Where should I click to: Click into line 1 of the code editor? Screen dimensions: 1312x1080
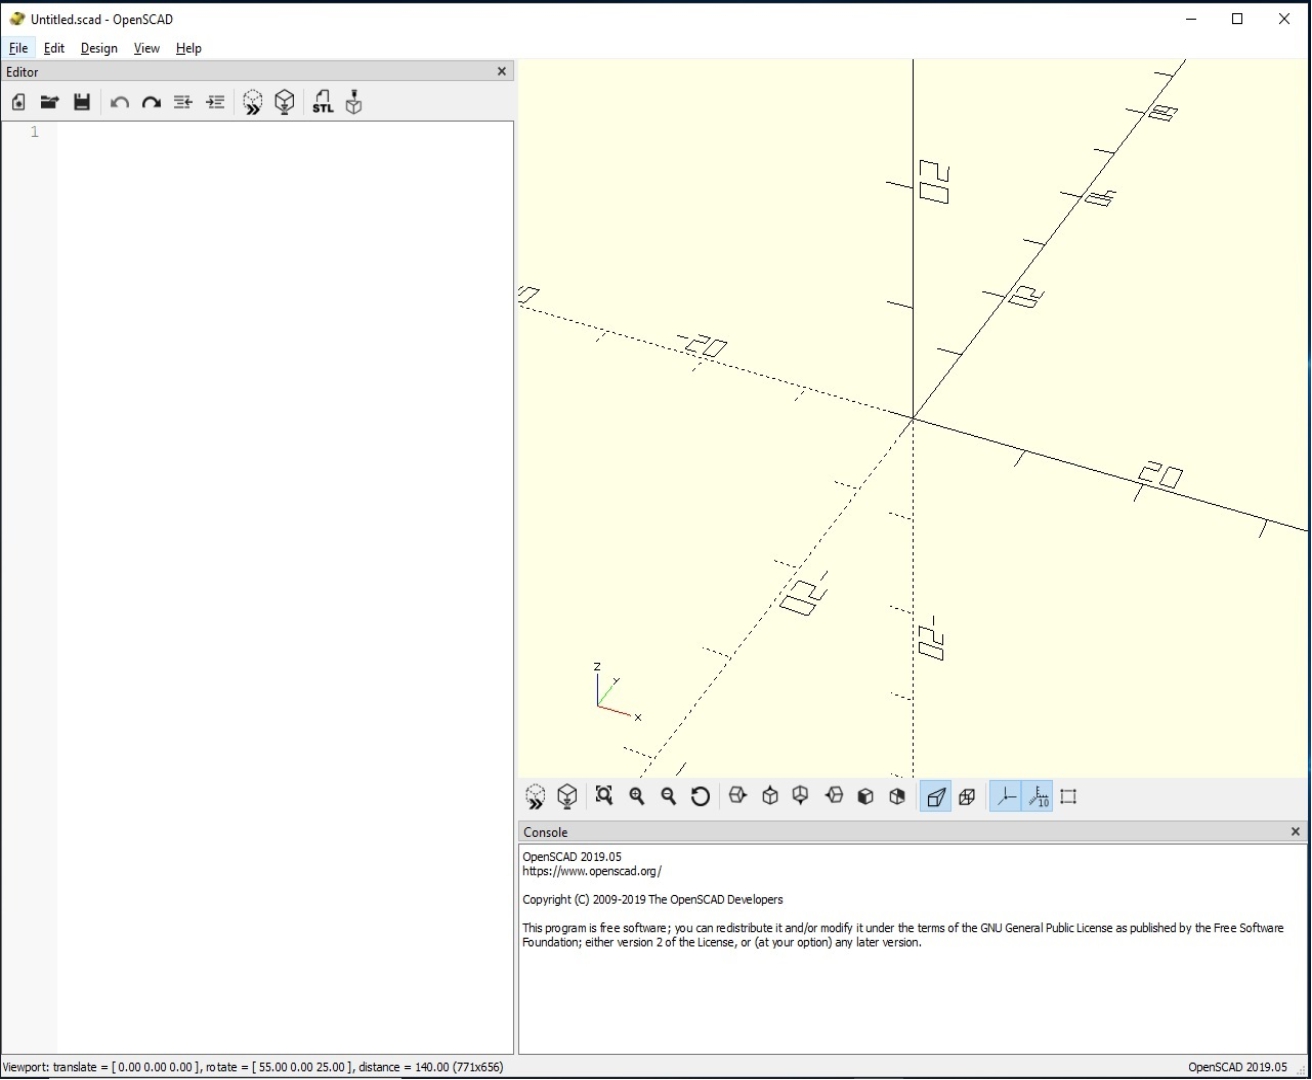tap(285, 132)
